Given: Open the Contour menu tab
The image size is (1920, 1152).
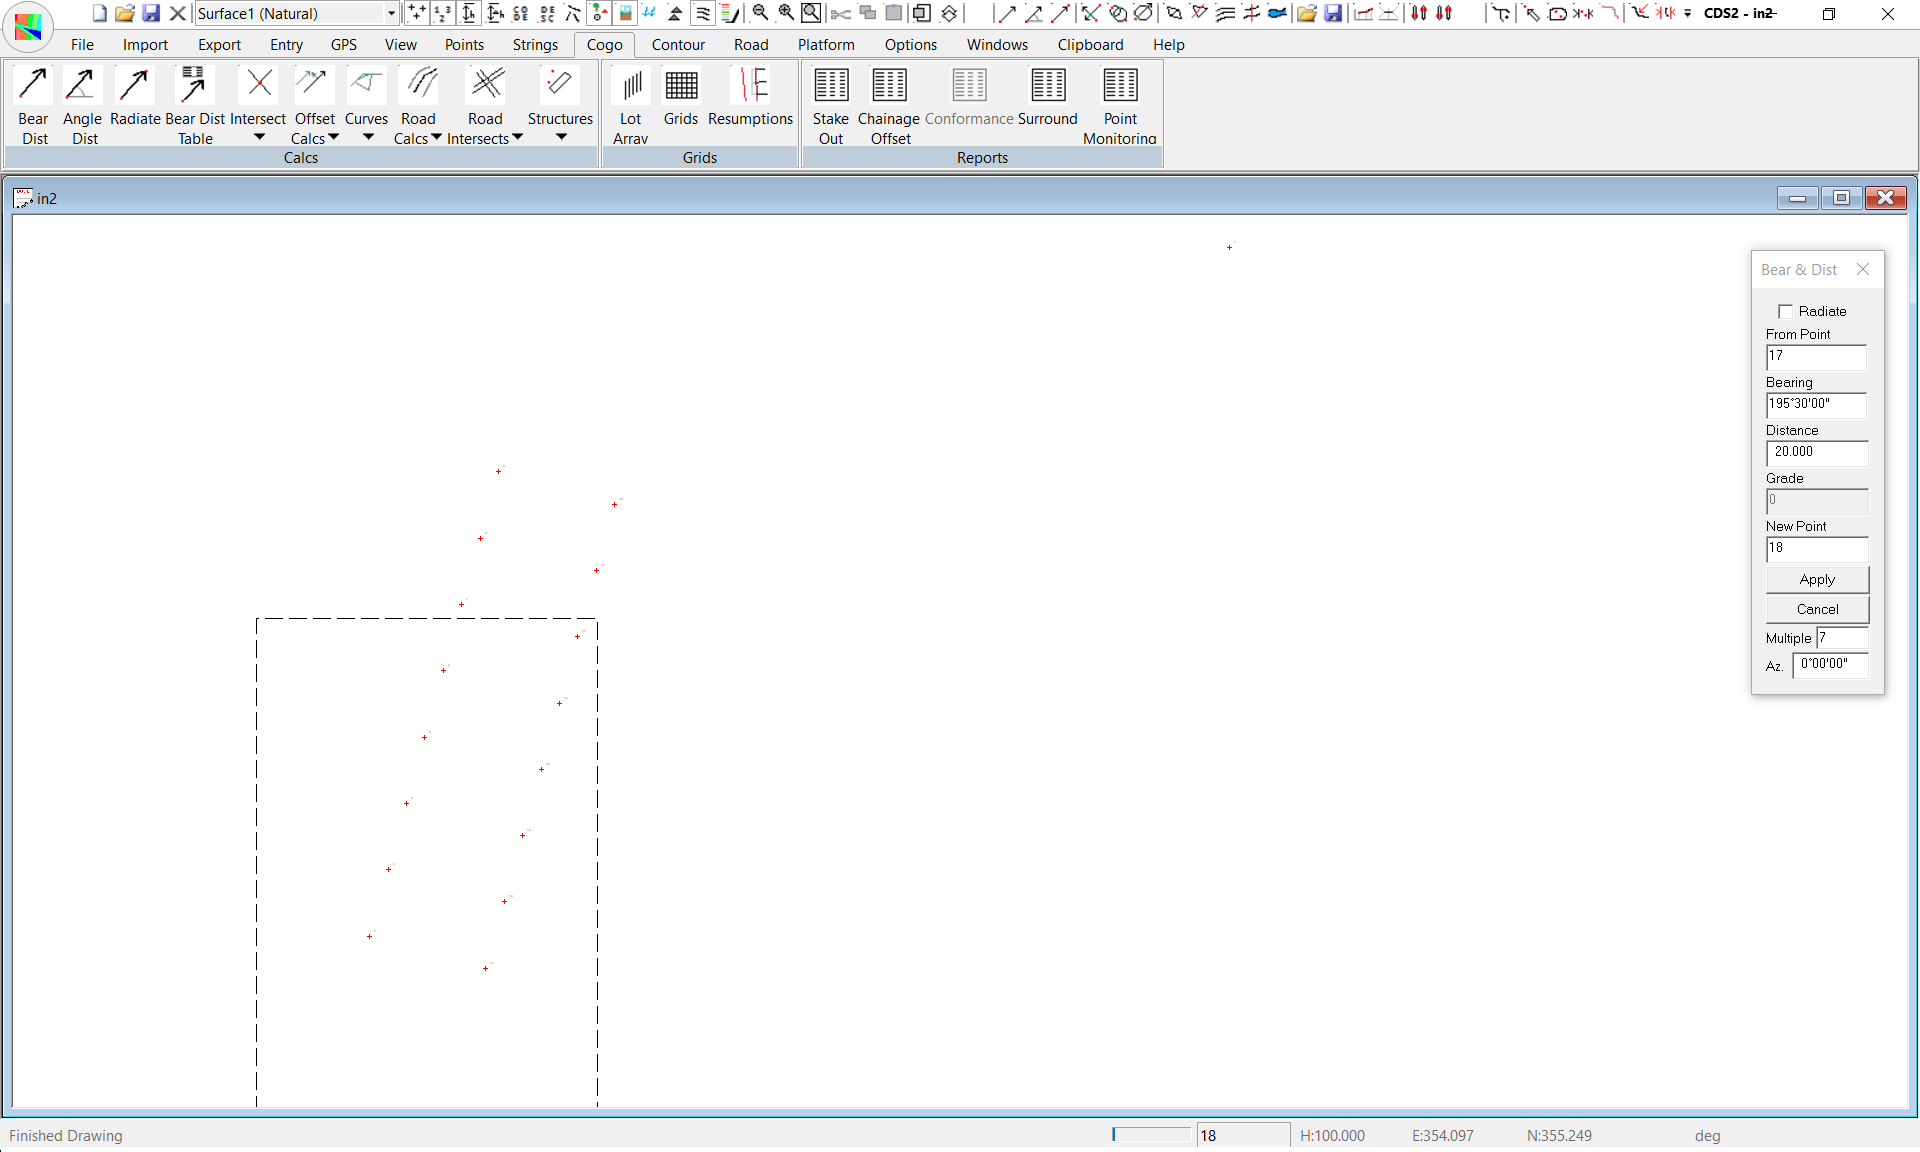Looking at the screenshot, I should [678, 45].
